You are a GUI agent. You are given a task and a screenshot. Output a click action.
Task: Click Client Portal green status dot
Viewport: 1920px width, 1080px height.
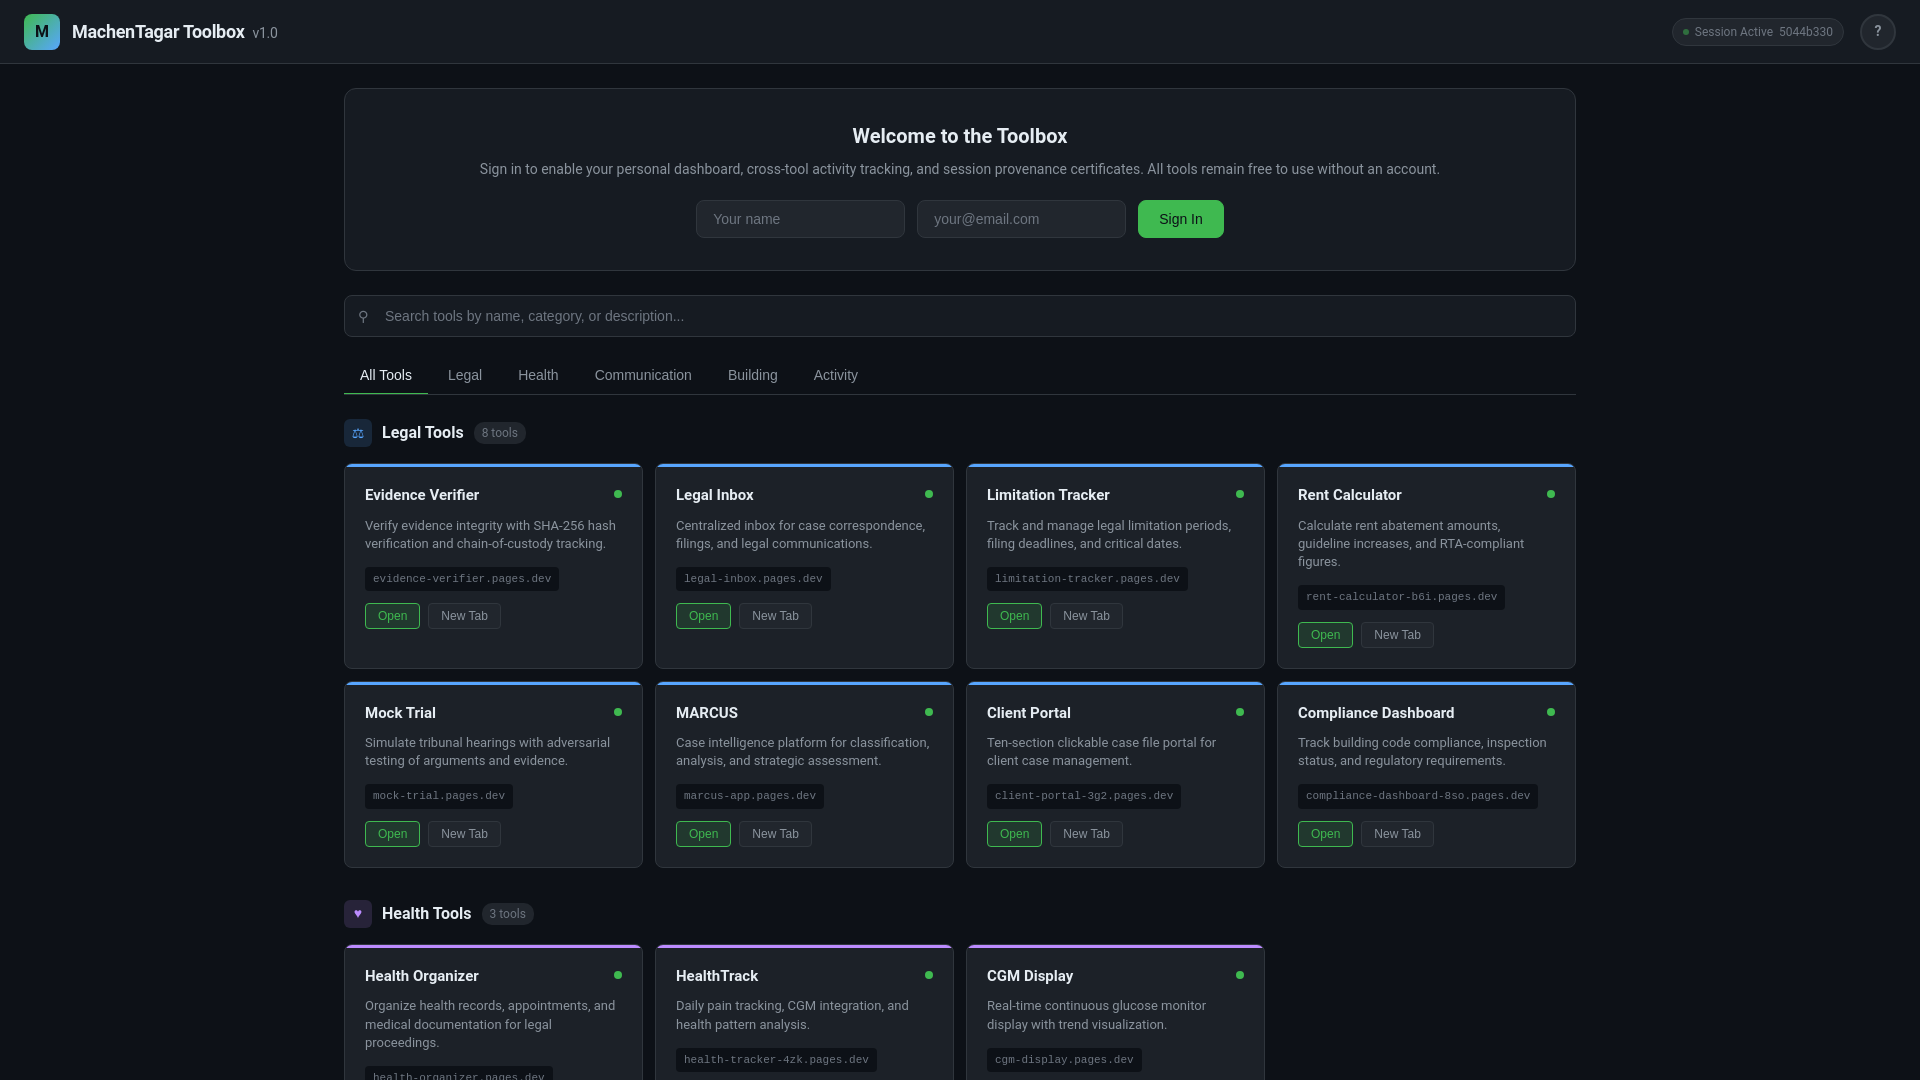pyautogui.click(x=1240, y=712)
